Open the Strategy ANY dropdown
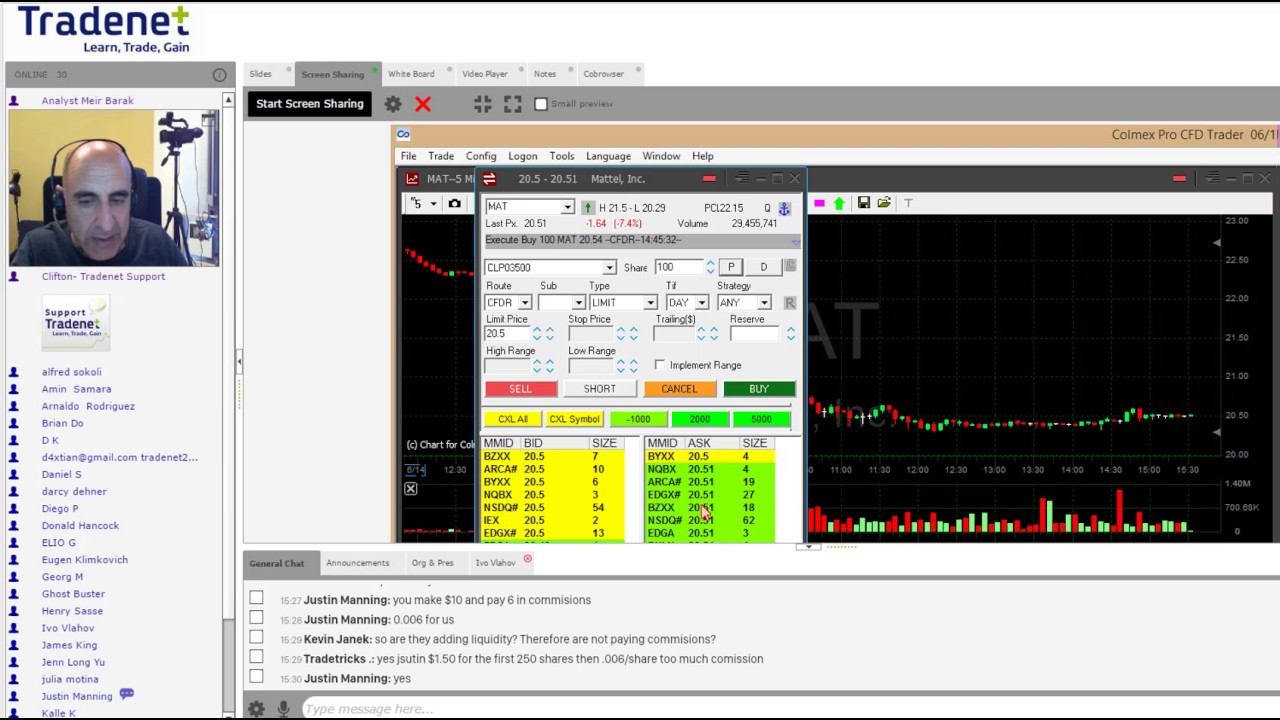Image resolution: width=1280 pixels, height=720 pixels. [x=764, y=303]
